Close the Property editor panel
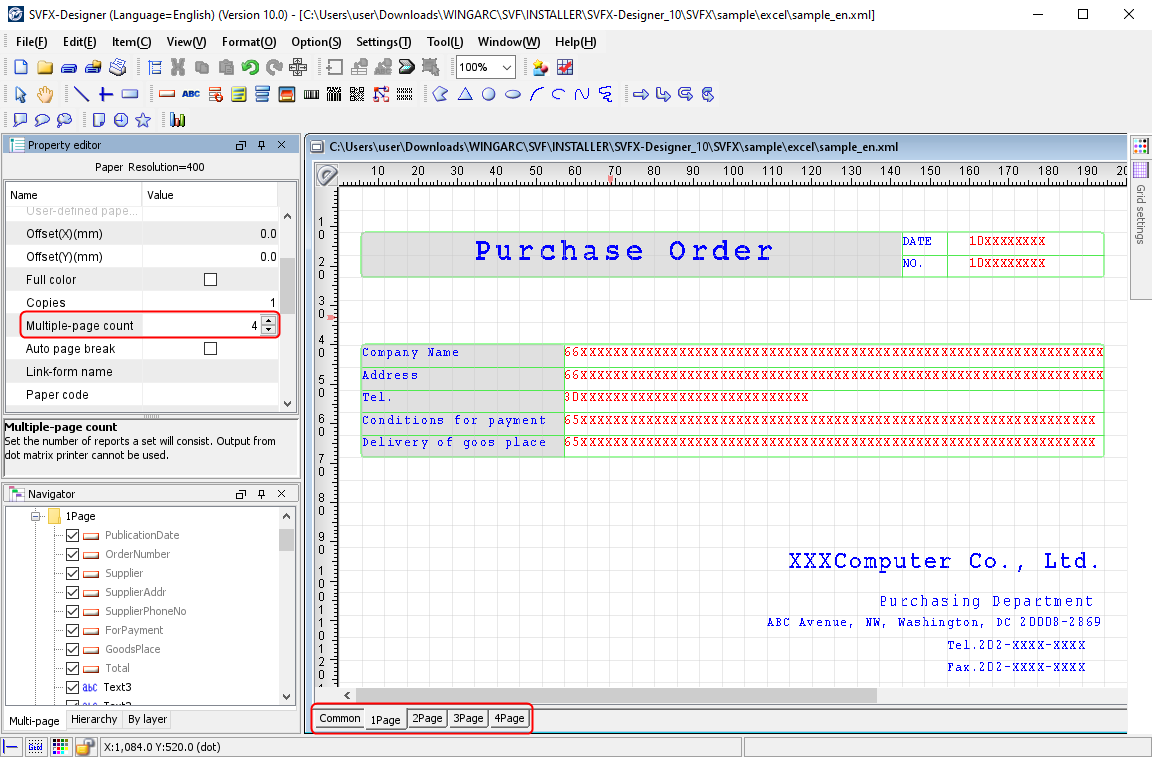The width and height of the screenshot is (1152, 757). click(281, 145)
